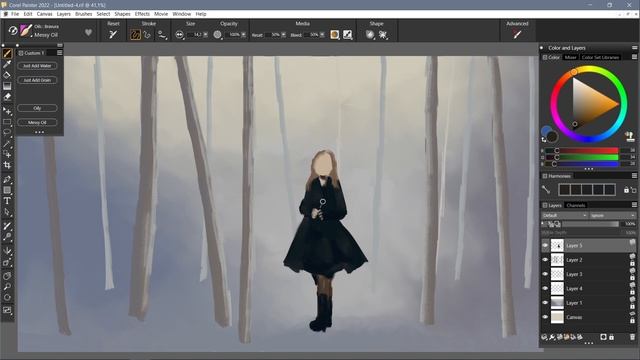Select the Brush tool in the toolbox
This screenshot has width=640, height=360.
click(x=7, y=53)
